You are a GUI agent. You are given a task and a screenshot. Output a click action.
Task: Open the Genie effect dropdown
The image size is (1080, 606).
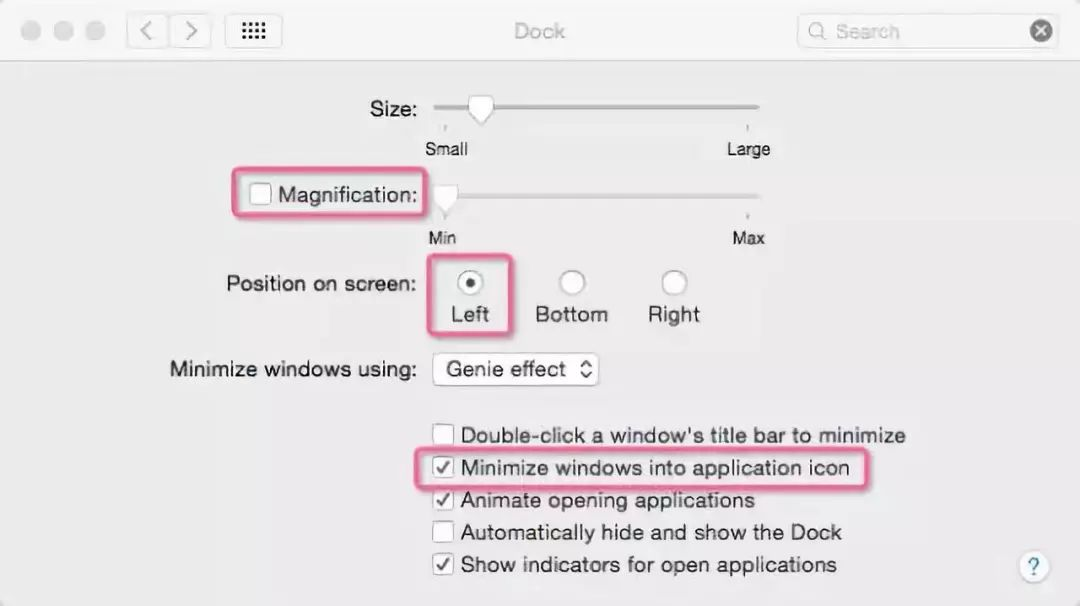click(x=515, y=369)
